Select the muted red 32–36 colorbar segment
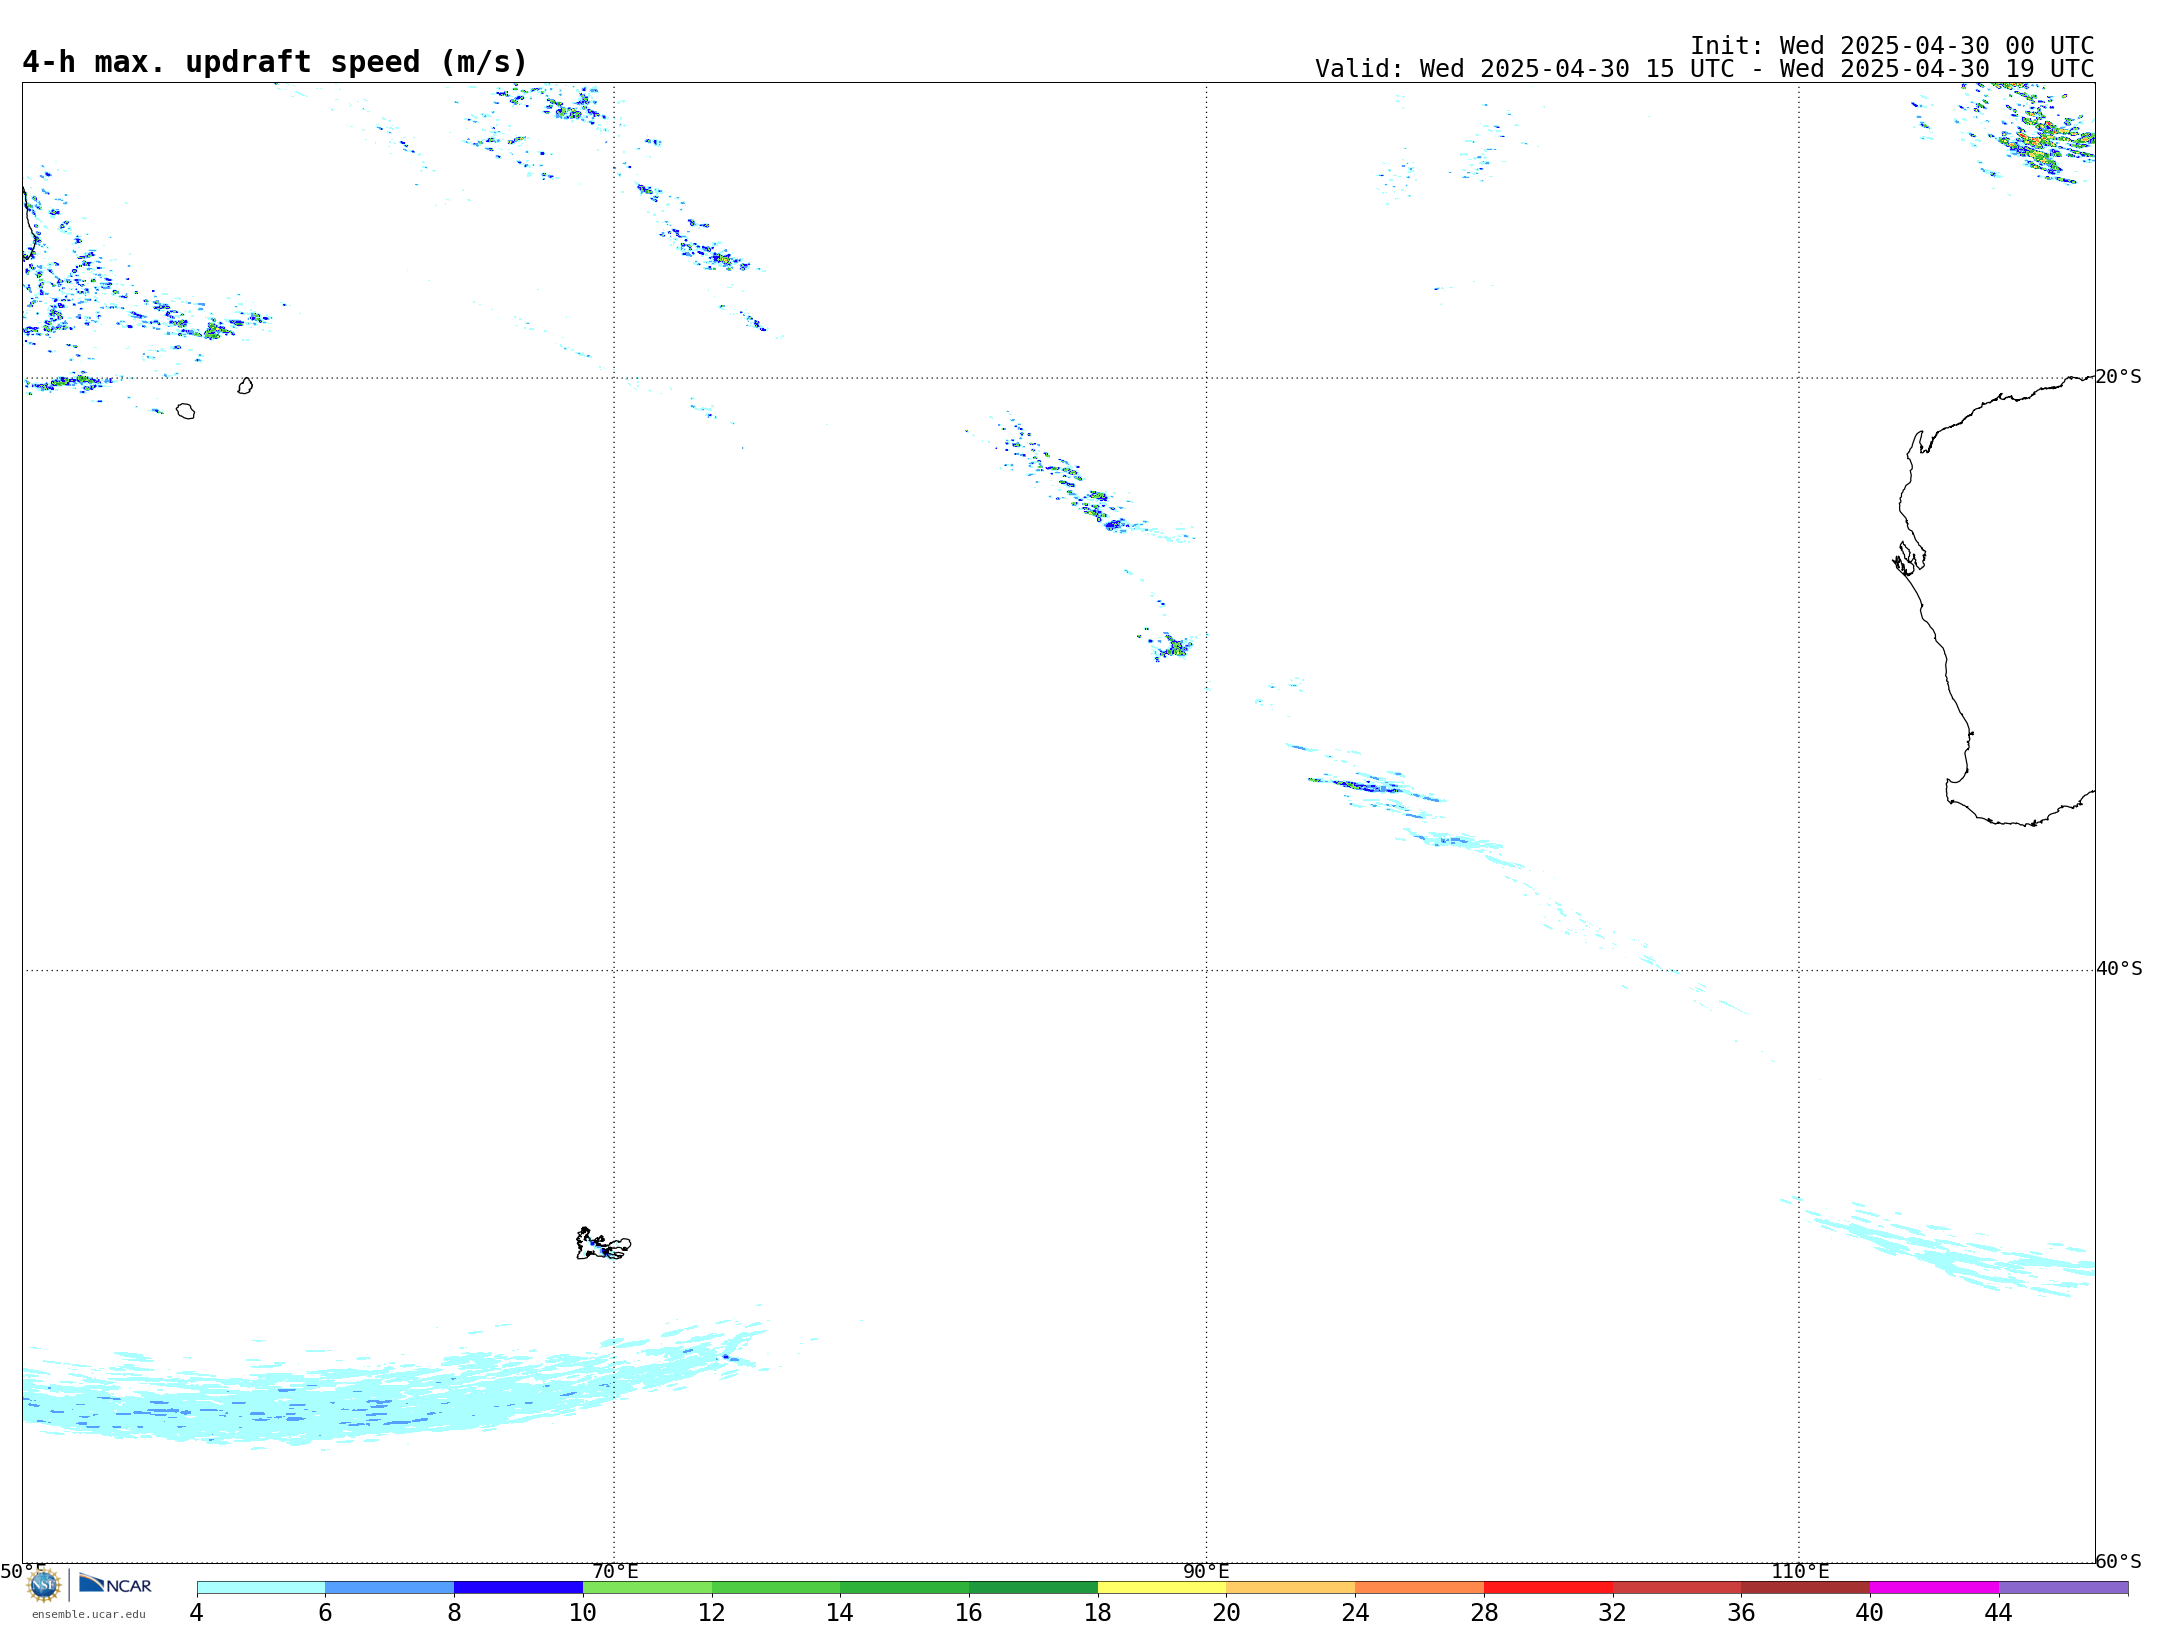The height and width of the screenshot is (1626, 2160). (1677, 1587)
